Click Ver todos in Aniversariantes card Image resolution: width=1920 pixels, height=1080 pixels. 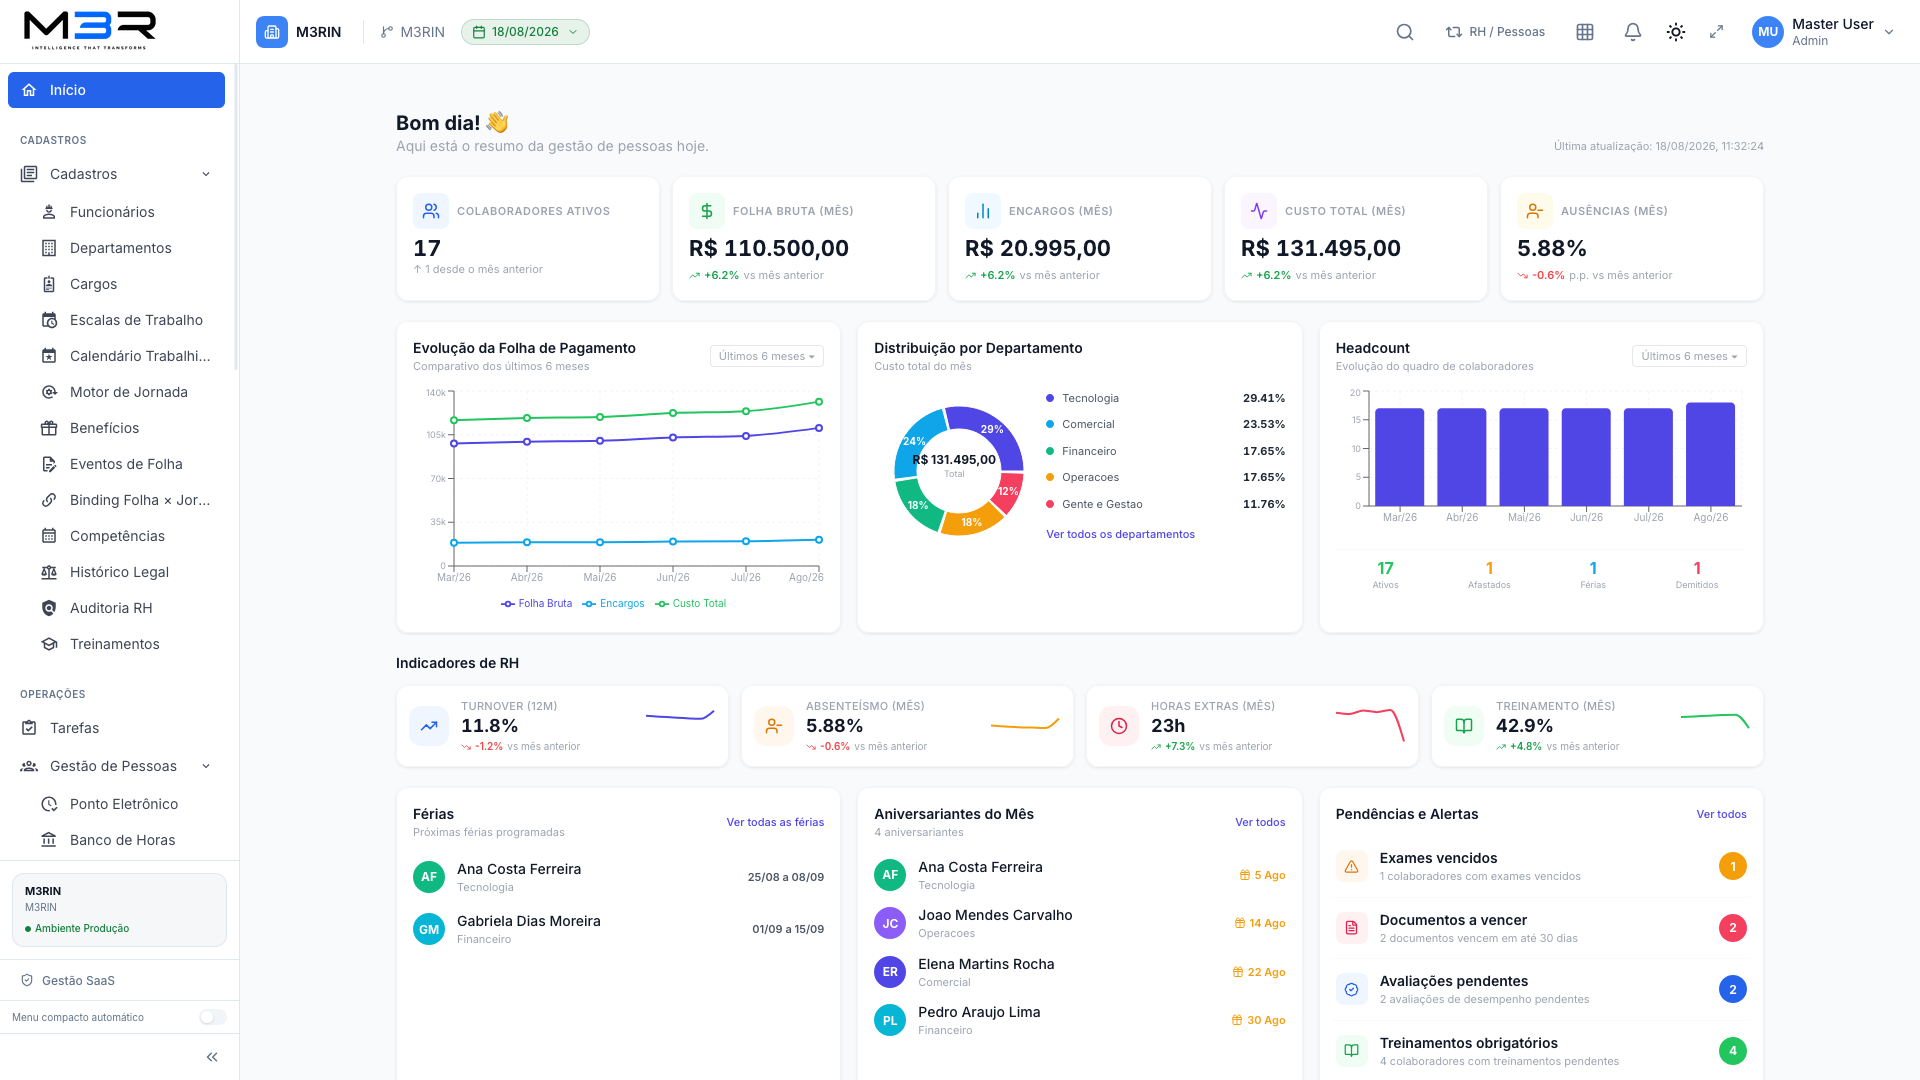(1260, 822)
